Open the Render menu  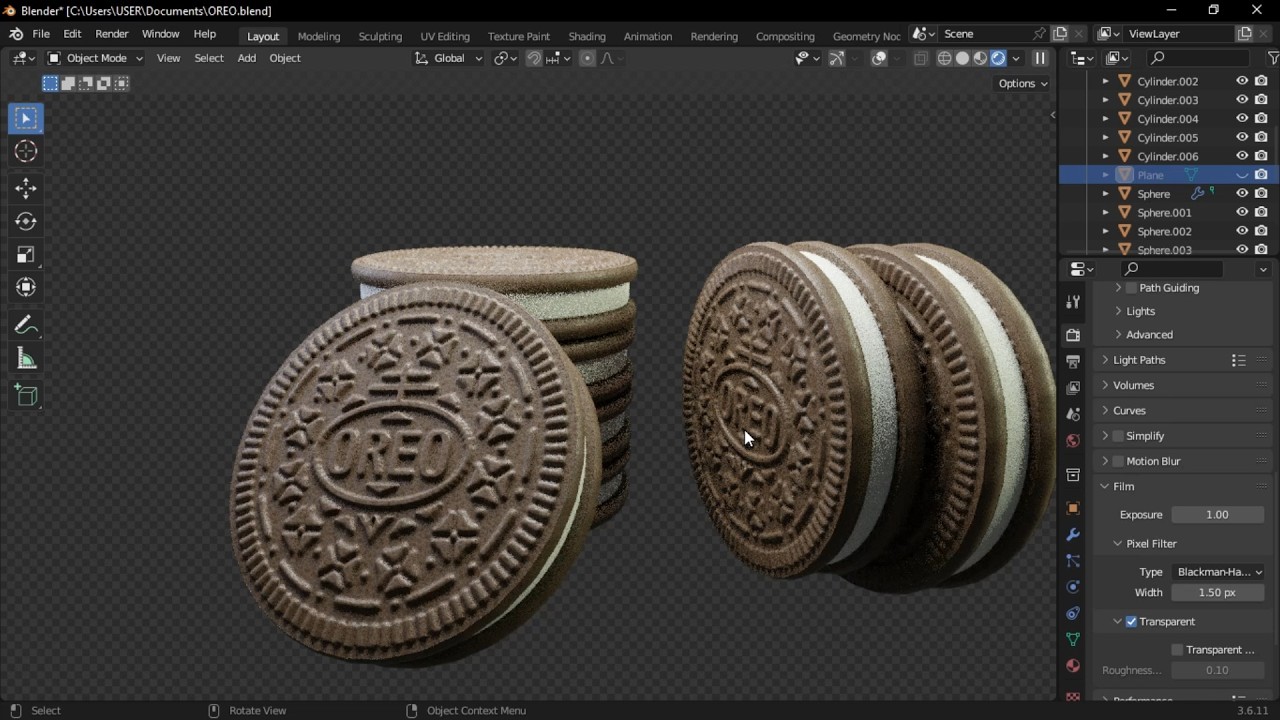(112, 34)
